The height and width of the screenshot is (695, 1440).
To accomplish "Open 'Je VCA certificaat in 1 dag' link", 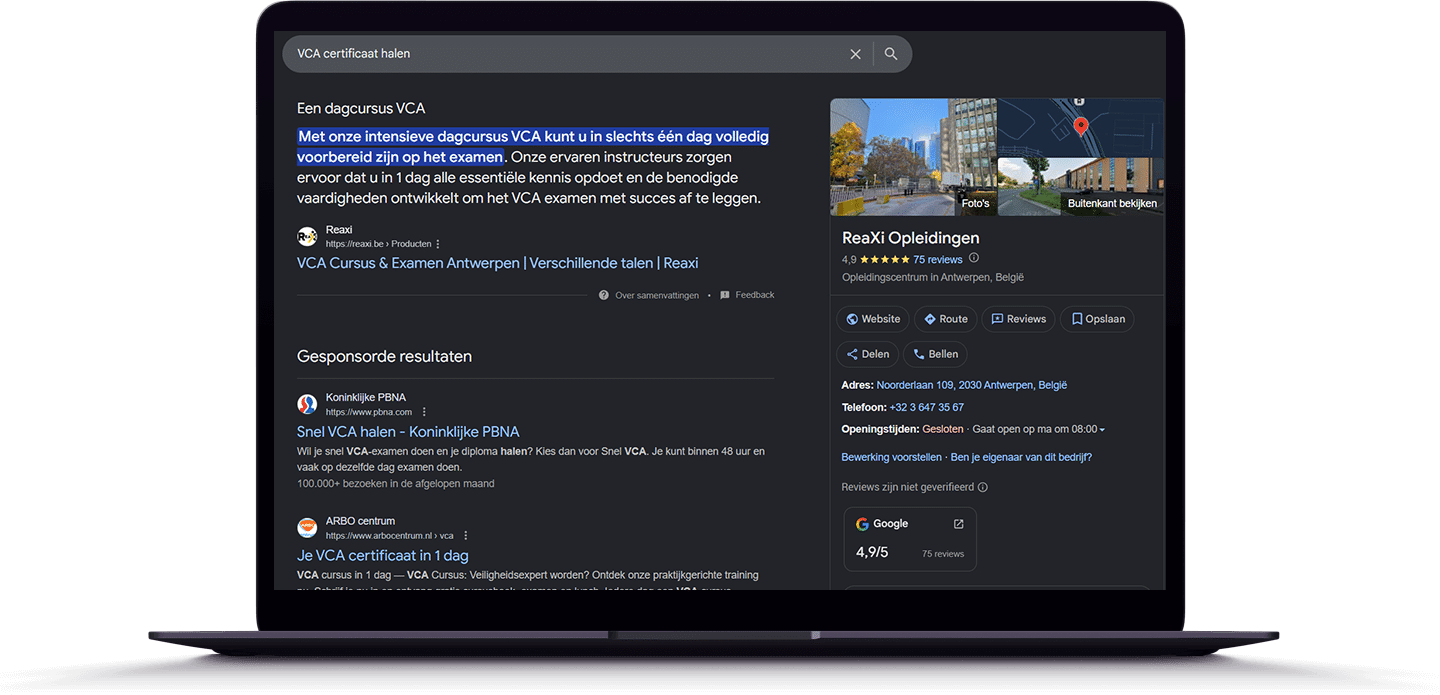I will click(382, 556).
